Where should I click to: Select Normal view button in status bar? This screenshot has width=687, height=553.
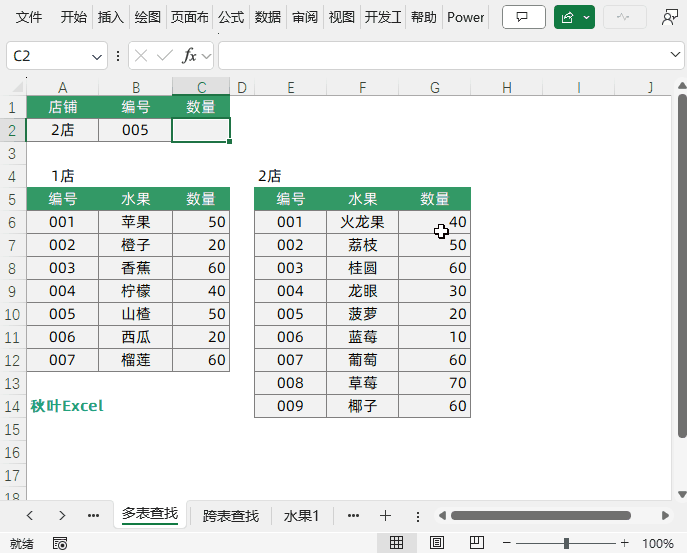(x=396, y=543)
